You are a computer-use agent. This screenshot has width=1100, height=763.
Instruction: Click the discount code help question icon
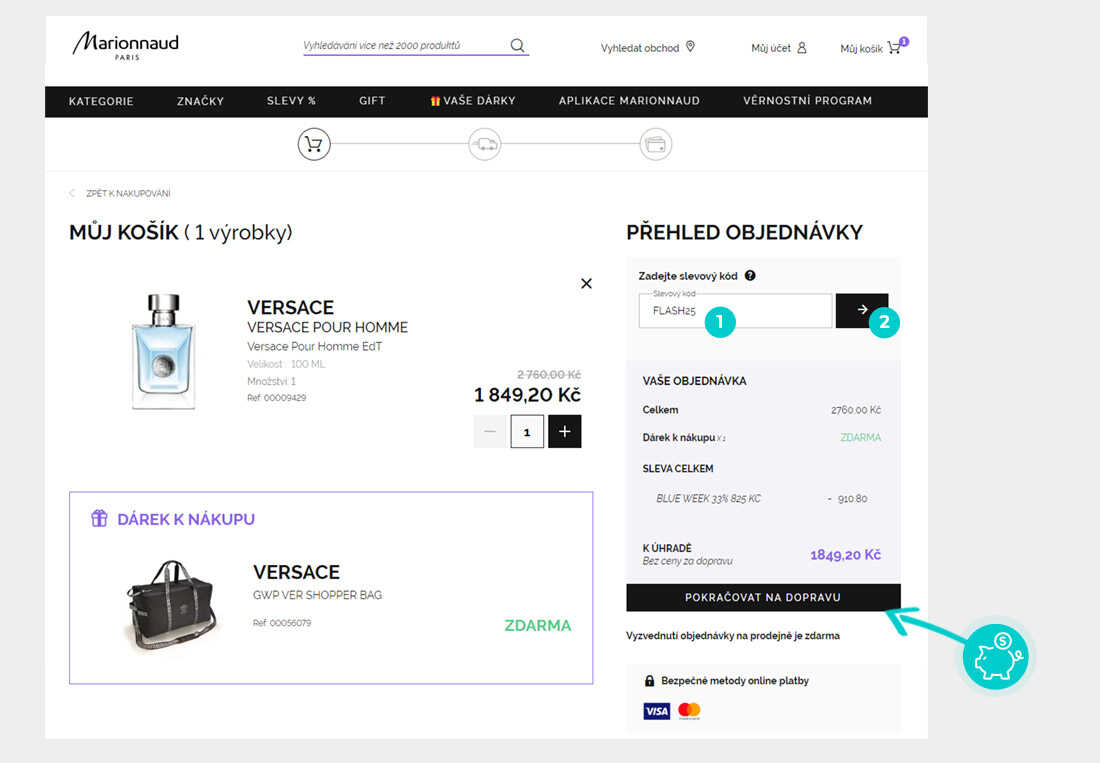(x=750, y=276)
